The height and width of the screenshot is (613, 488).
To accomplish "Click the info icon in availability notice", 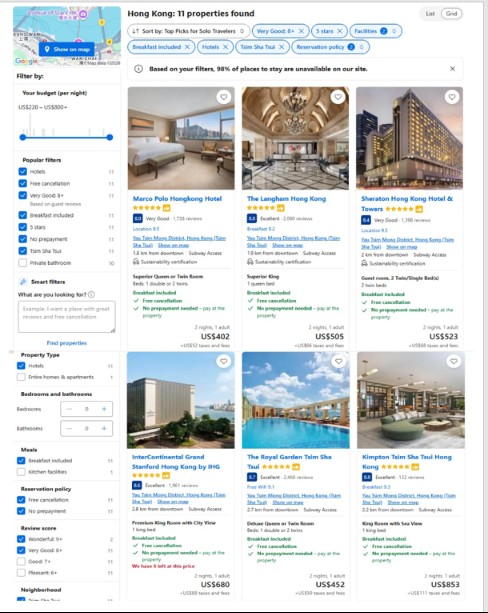I will (138, 69).
